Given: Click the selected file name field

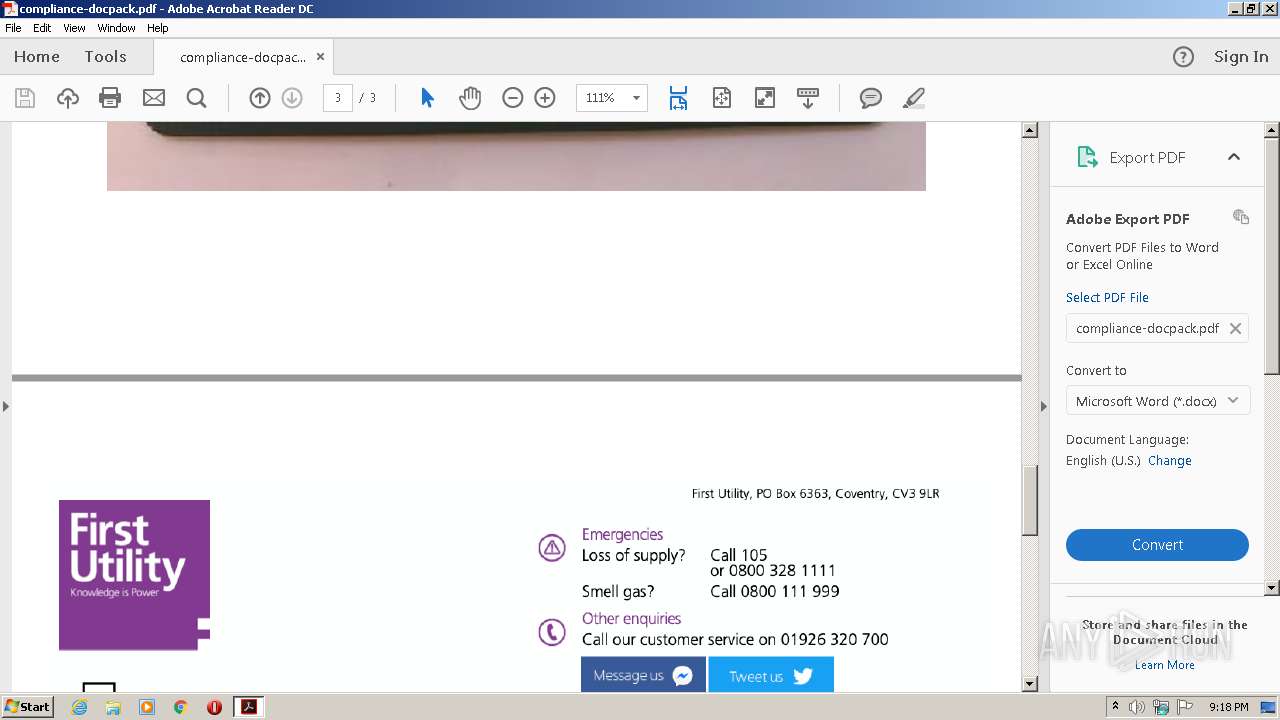Looking at the screenshot, I should (x=1157, y=328).
